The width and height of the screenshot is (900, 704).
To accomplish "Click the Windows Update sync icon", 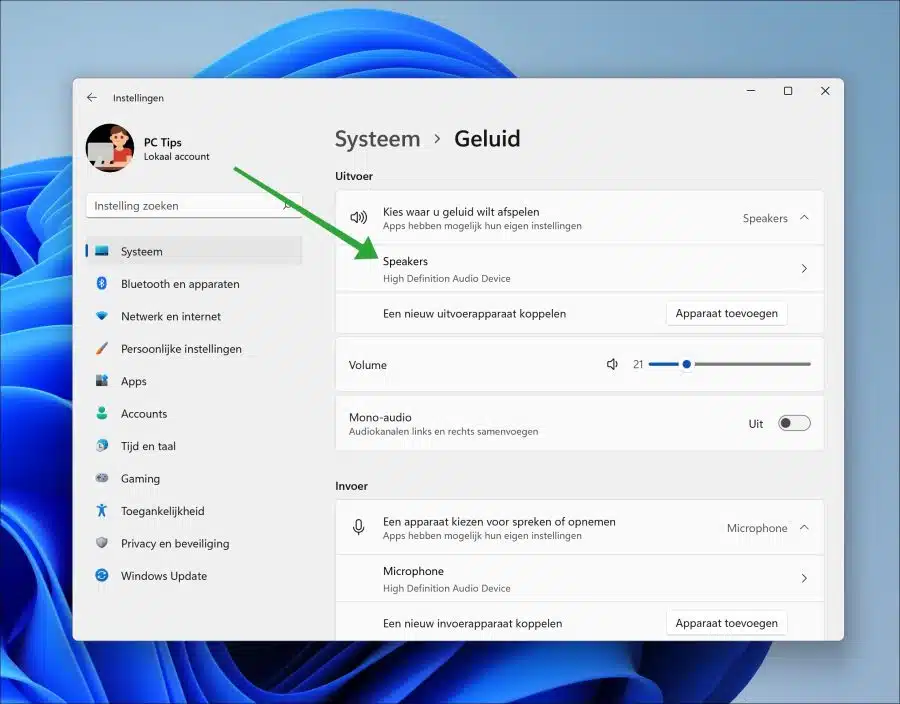I will pyautogui.click(x=102, y=575).
